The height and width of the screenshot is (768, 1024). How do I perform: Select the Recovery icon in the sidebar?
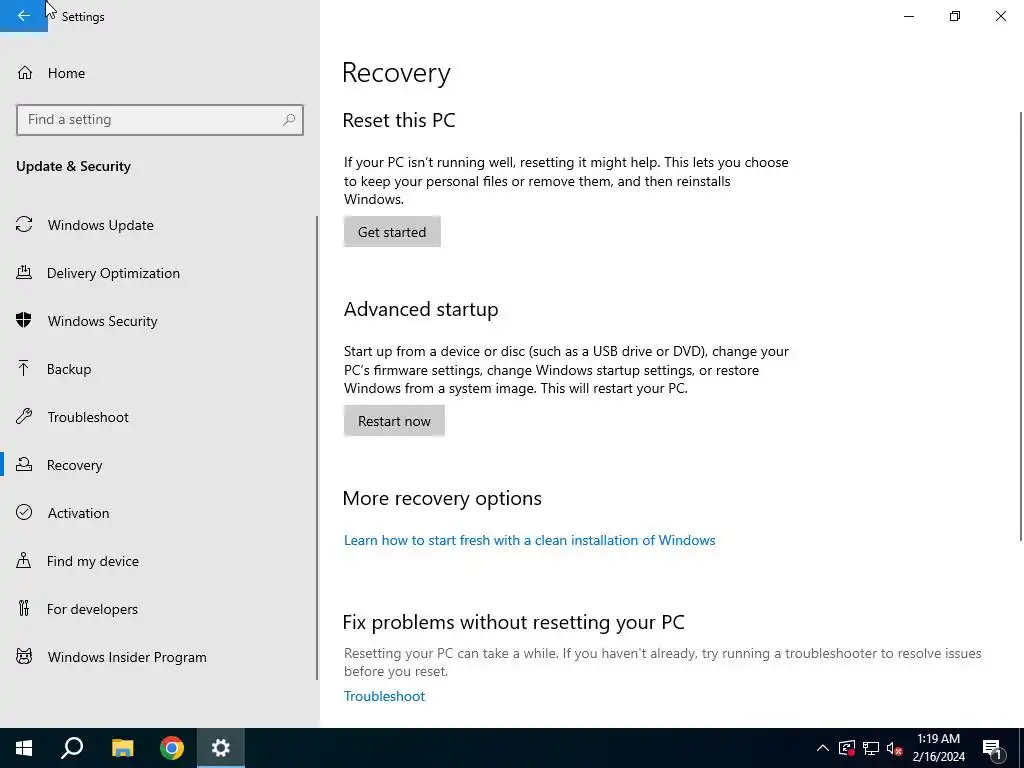pyautogui.click(x=24, y=465)
